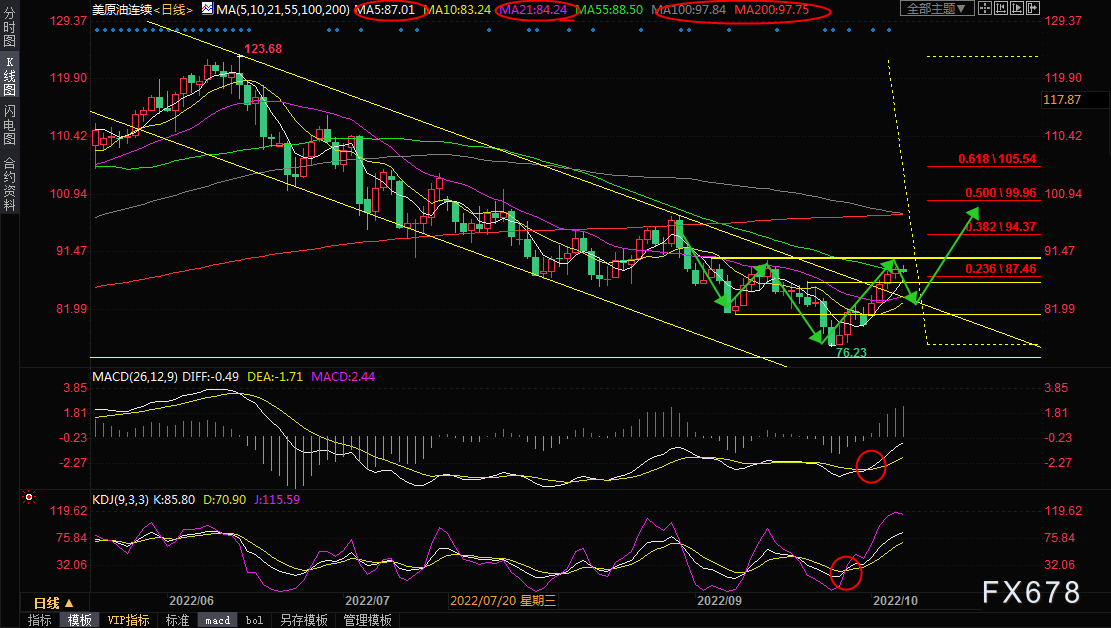This screenshot has height=628, width=1111.
Task: Click the jump-to-start range icon
Action: tap(1001, 9)
